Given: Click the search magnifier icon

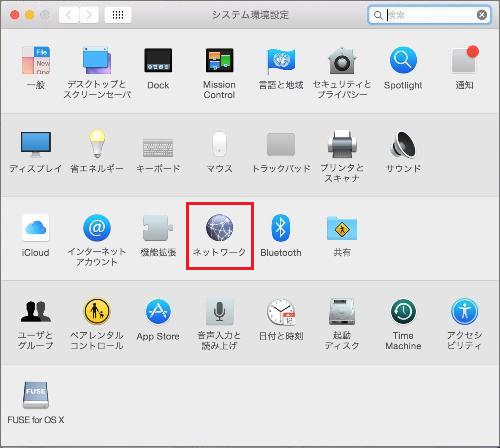Looking at the screenshot, I should pos(378,15).
